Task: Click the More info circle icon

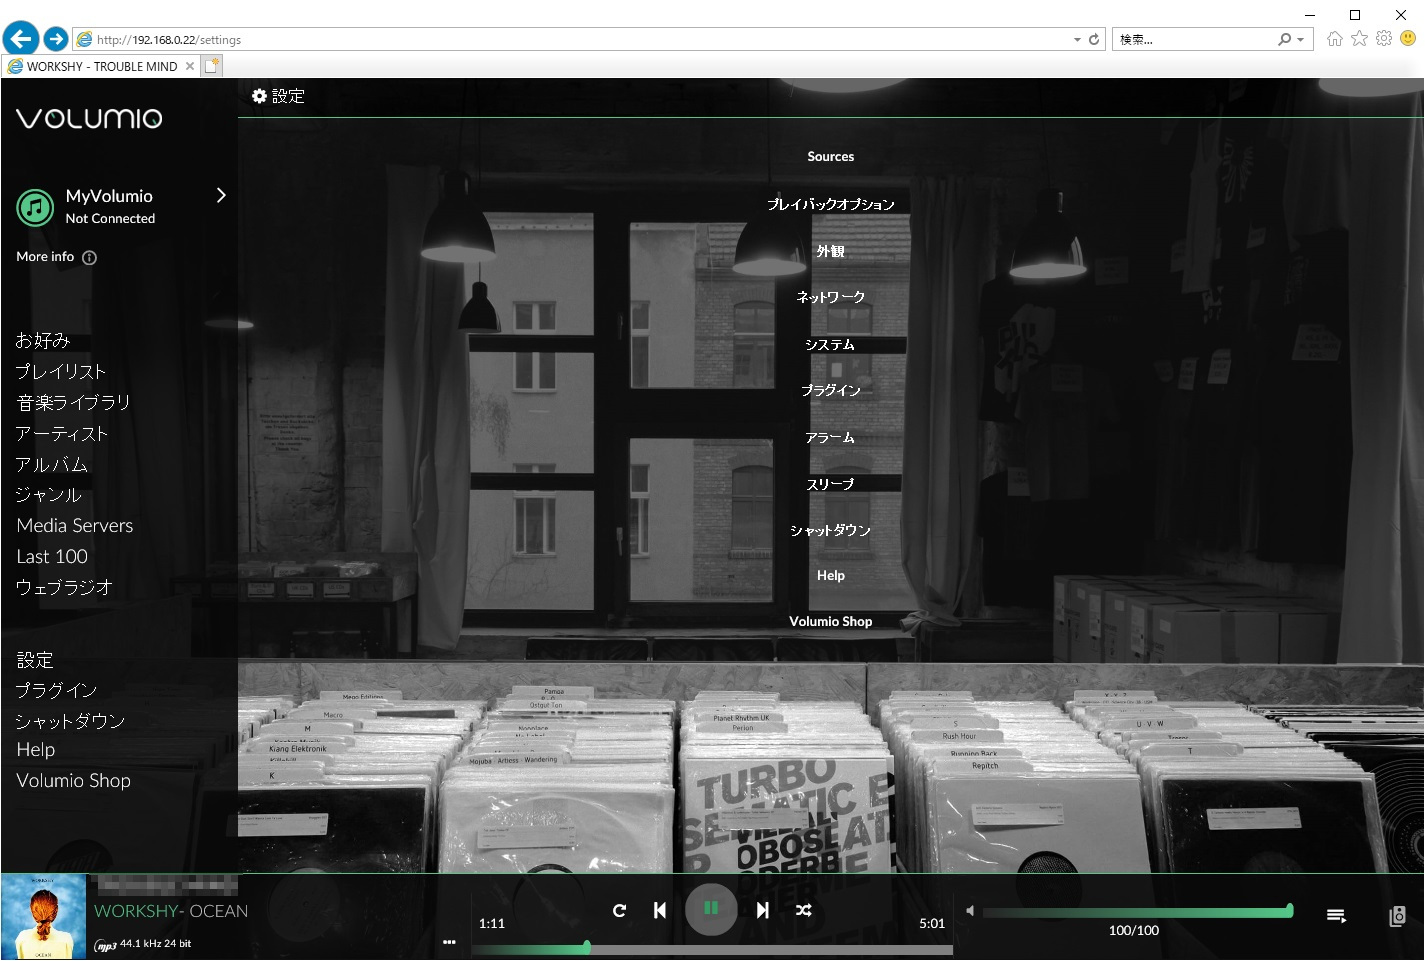Action: 89,258
